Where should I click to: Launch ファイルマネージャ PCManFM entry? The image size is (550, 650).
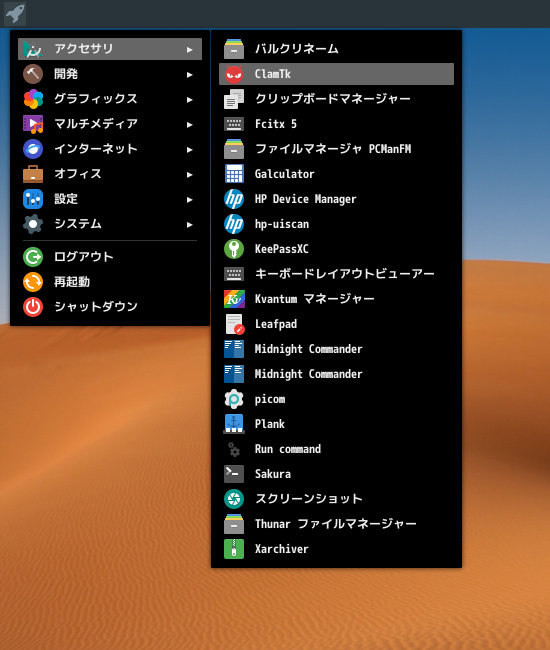336,149
